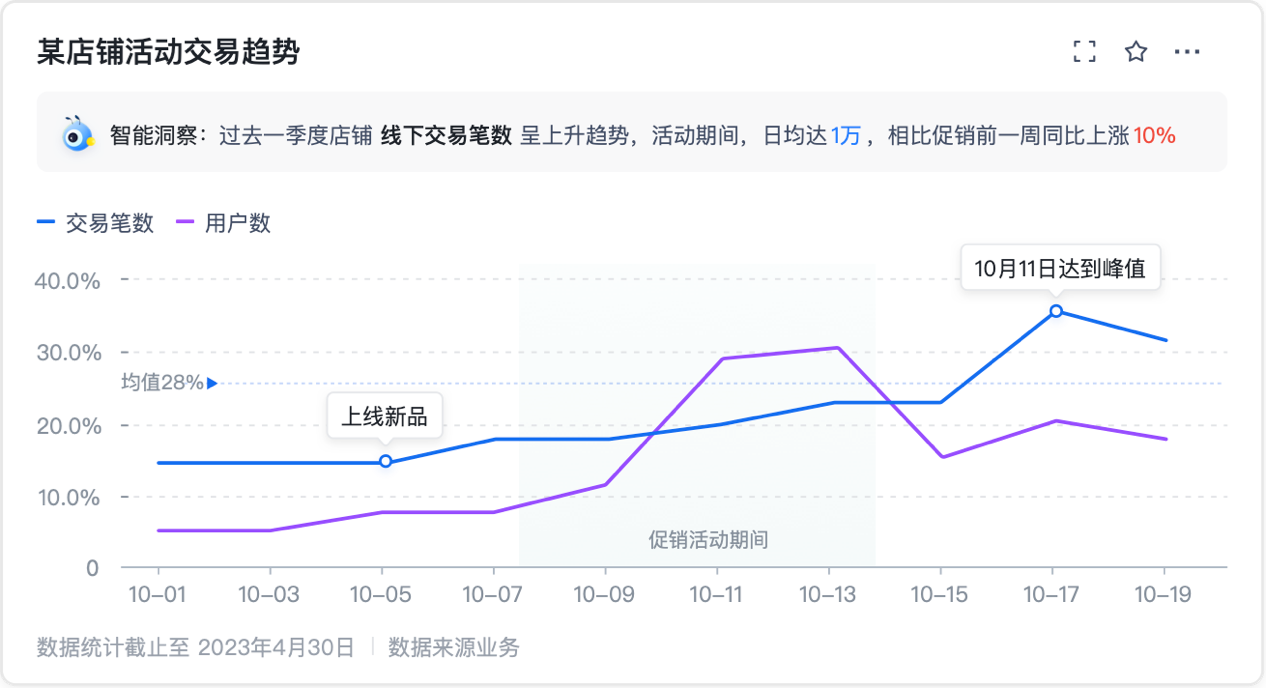The height and width of the screenshot is (688, 1266).
Task: Click the 数据来源业务 footer text
Action: click(x=454, y=647)
